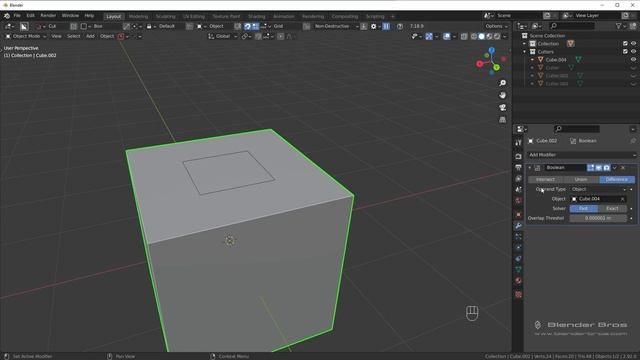This screenshot has width=640, height=360.
Task: Open the Default release lock dropdown
Action: pos(165,26)
